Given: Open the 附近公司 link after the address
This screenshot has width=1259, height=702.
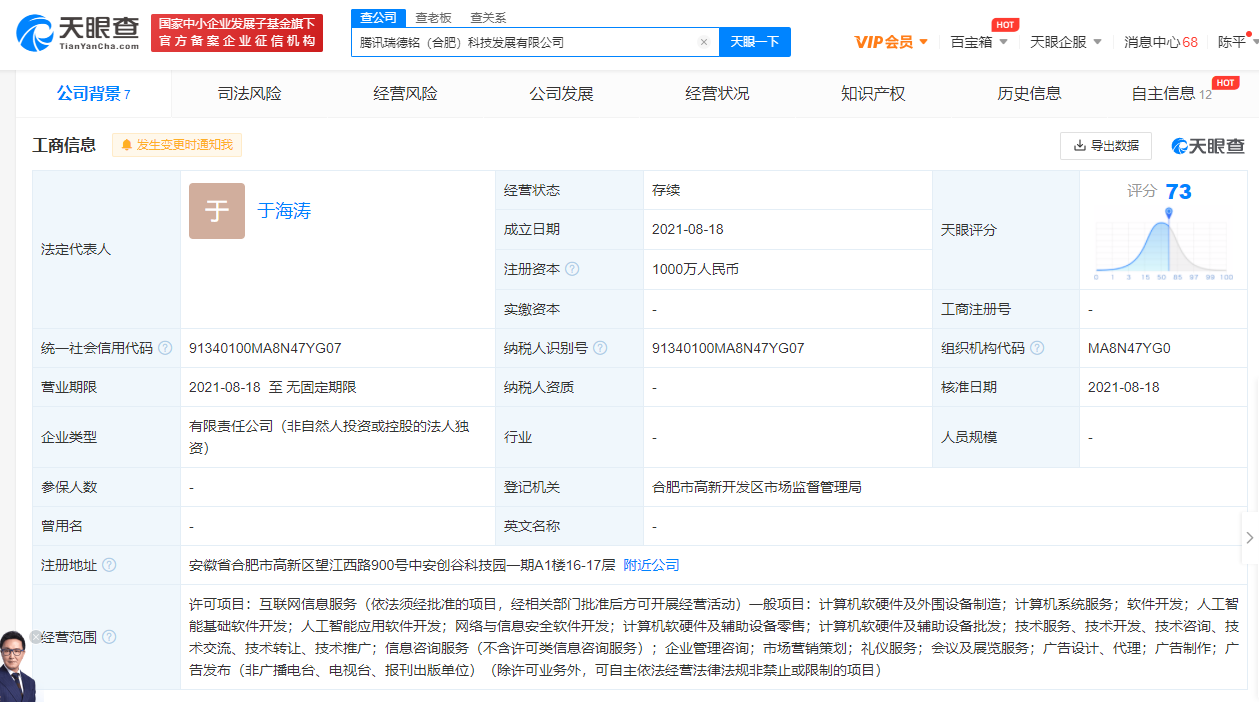Looking at the screenshot, I should [x=651, y=565].
